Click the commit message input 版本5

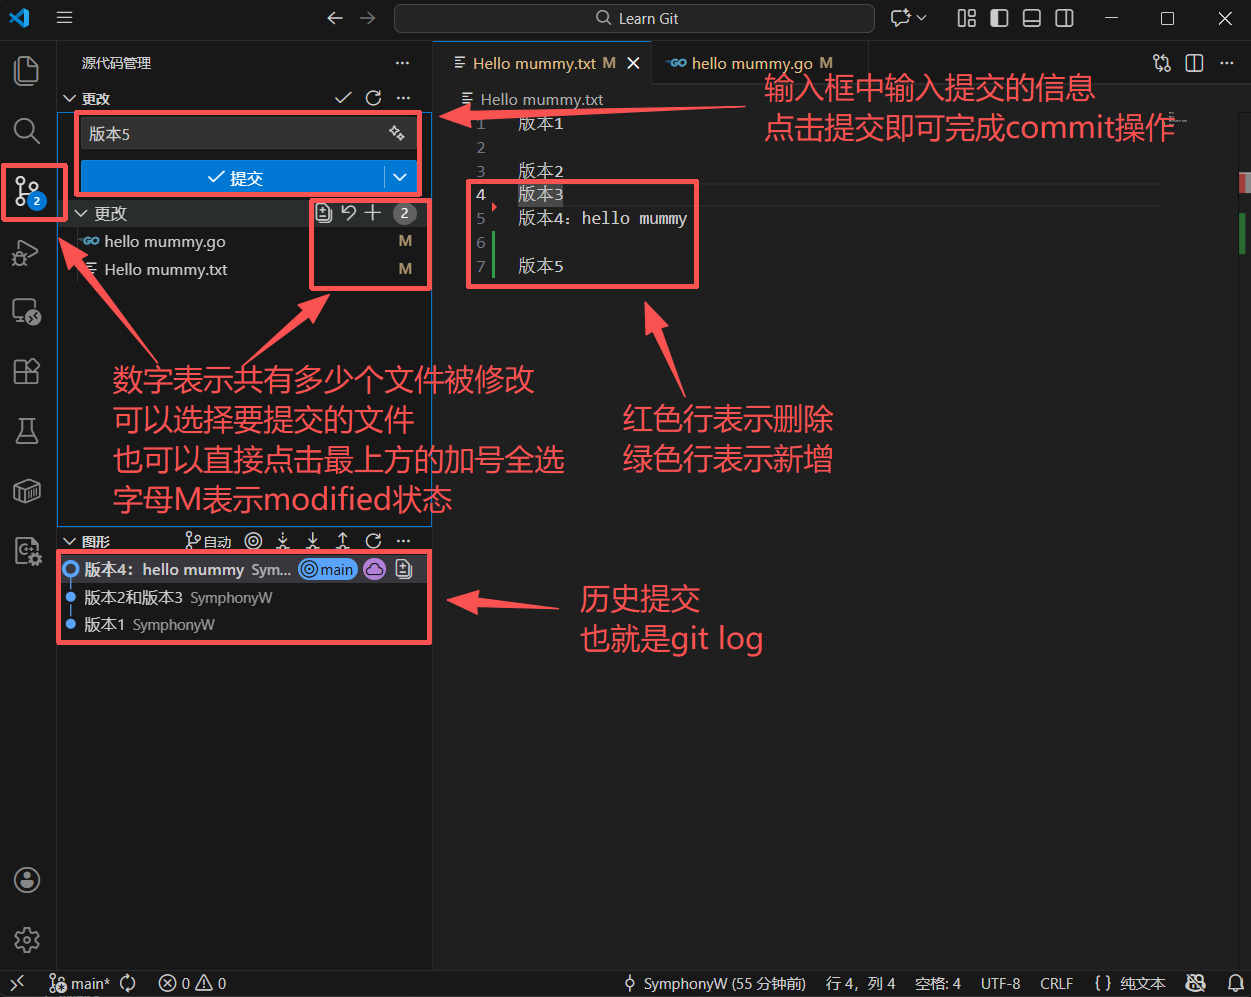coord(235,133)
